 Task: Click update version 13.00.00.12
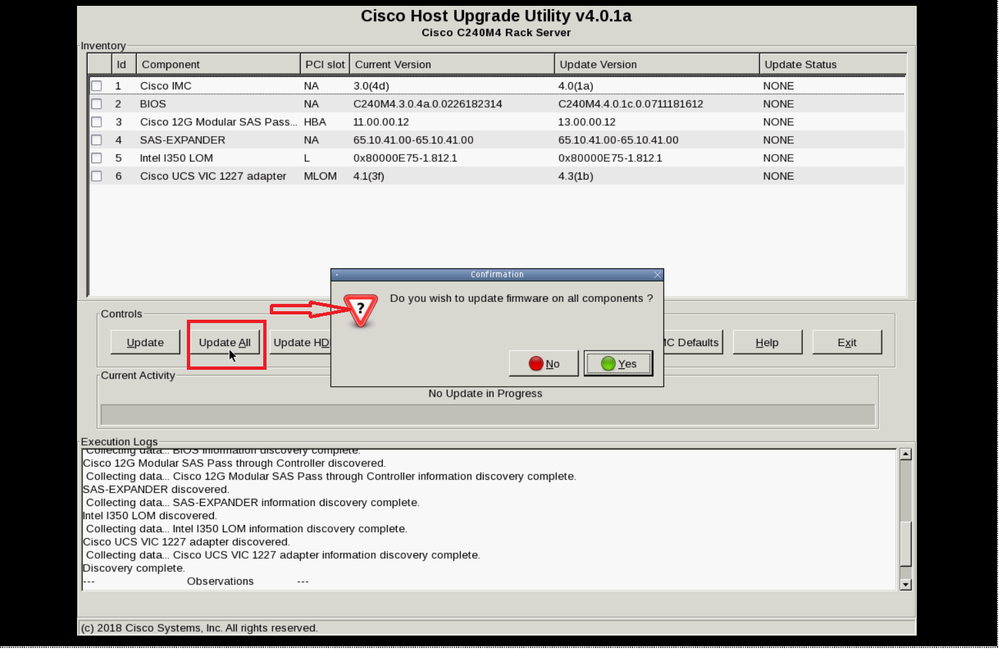[587, 122]
